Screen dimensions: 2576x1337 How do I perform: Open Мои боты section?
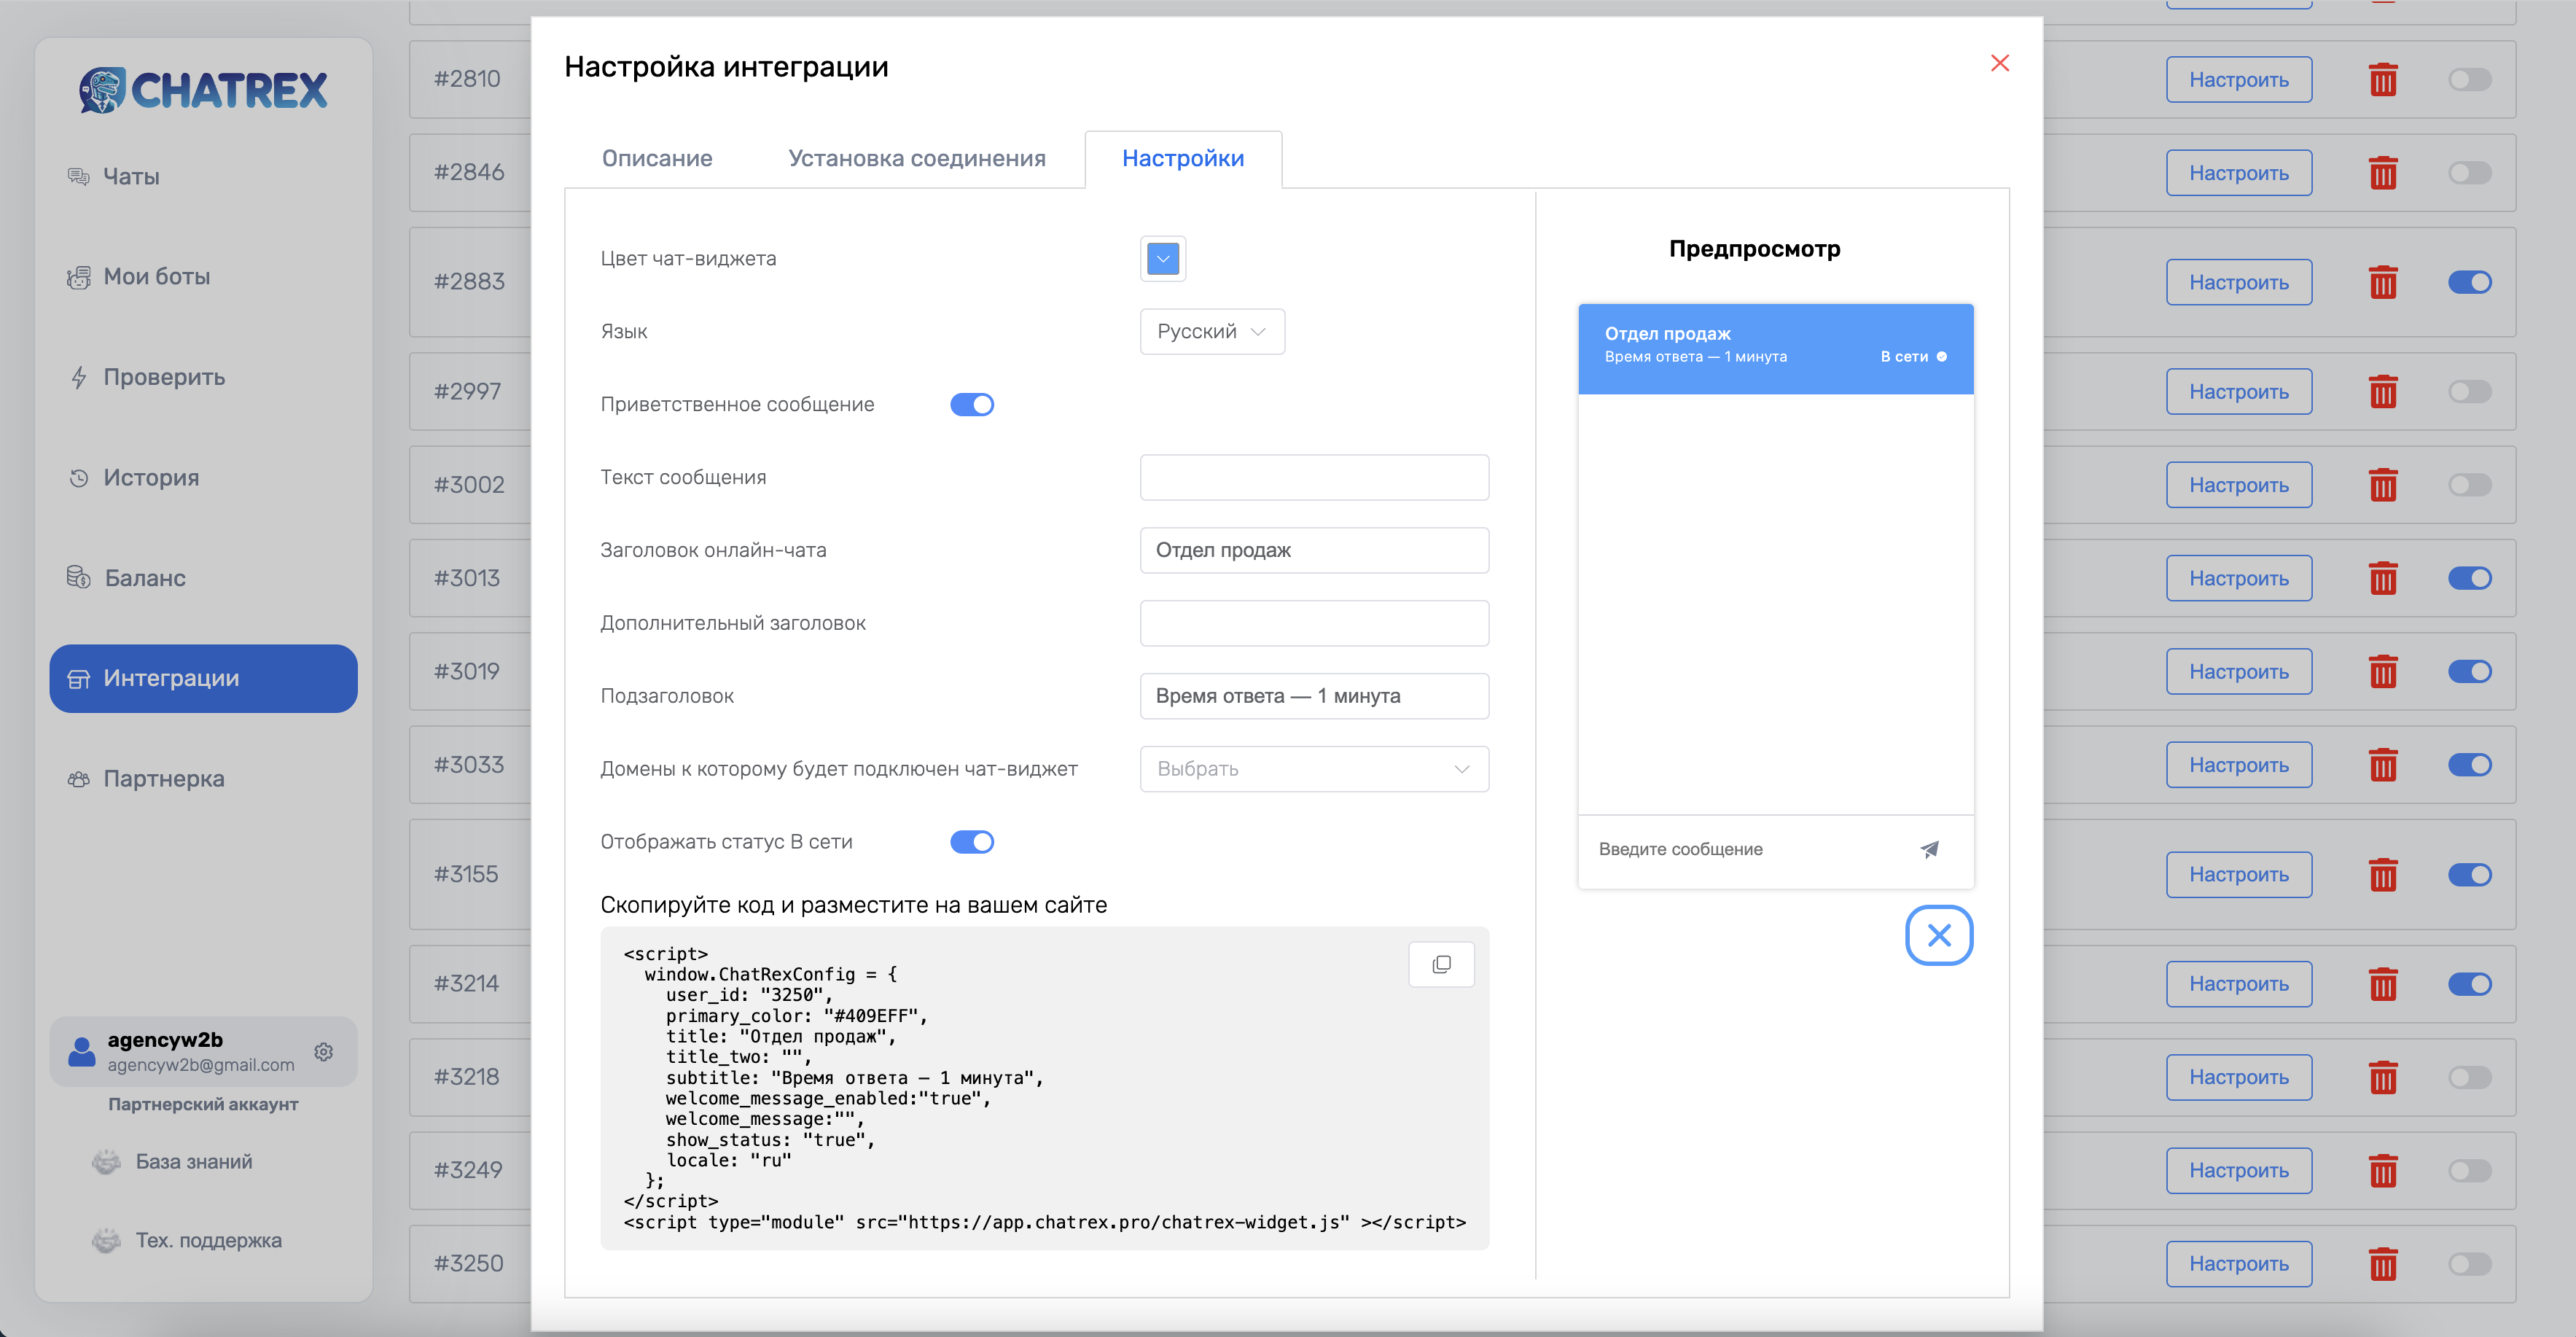coord(203,277)
